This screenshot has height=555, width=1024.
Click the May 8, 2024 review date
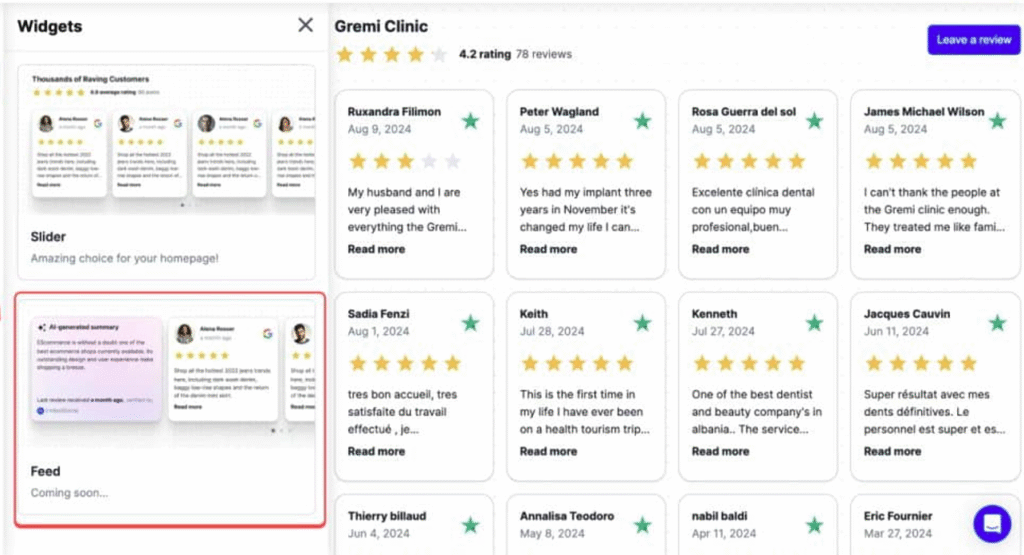pyautogui.click(x=552, y=533)
